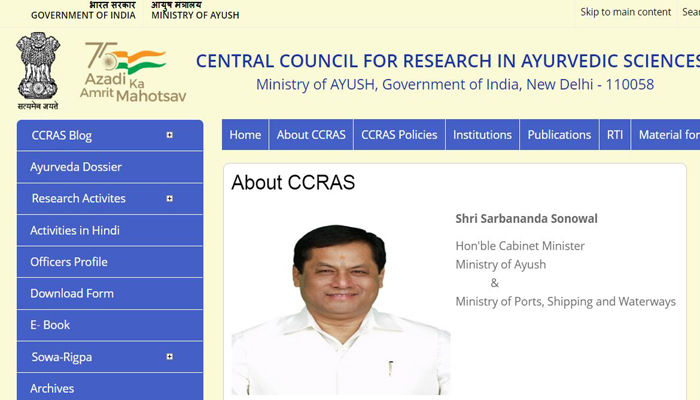Image resolution: width=700 pixels, height=400 pixels.
Task: Open the Publications navigation tab
Action: point(559,134)
